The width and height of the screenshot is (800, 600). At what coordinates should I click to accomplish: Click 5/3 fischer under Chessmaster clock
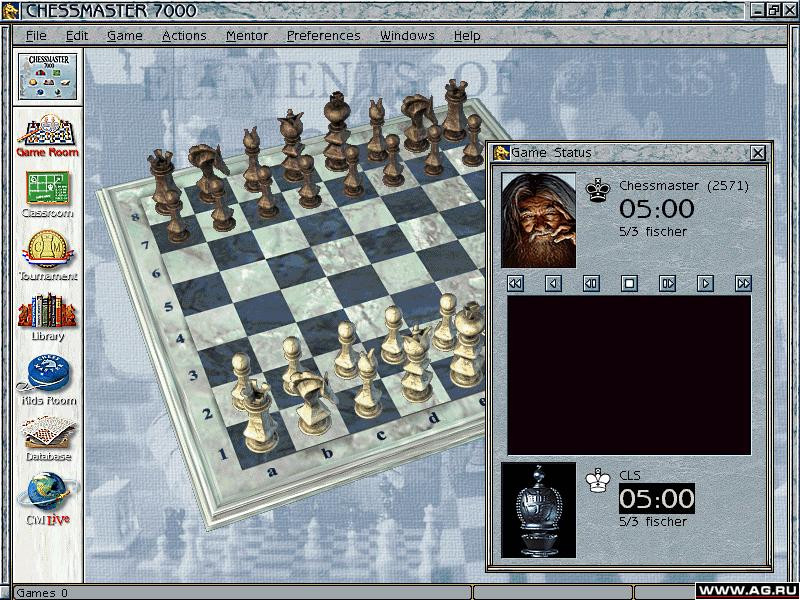[x=653, y=232]
